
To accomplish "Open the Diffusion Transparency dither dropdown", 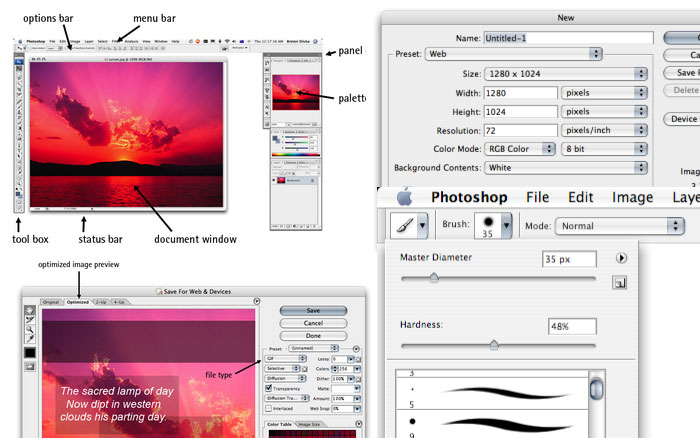I will [287, 398].
